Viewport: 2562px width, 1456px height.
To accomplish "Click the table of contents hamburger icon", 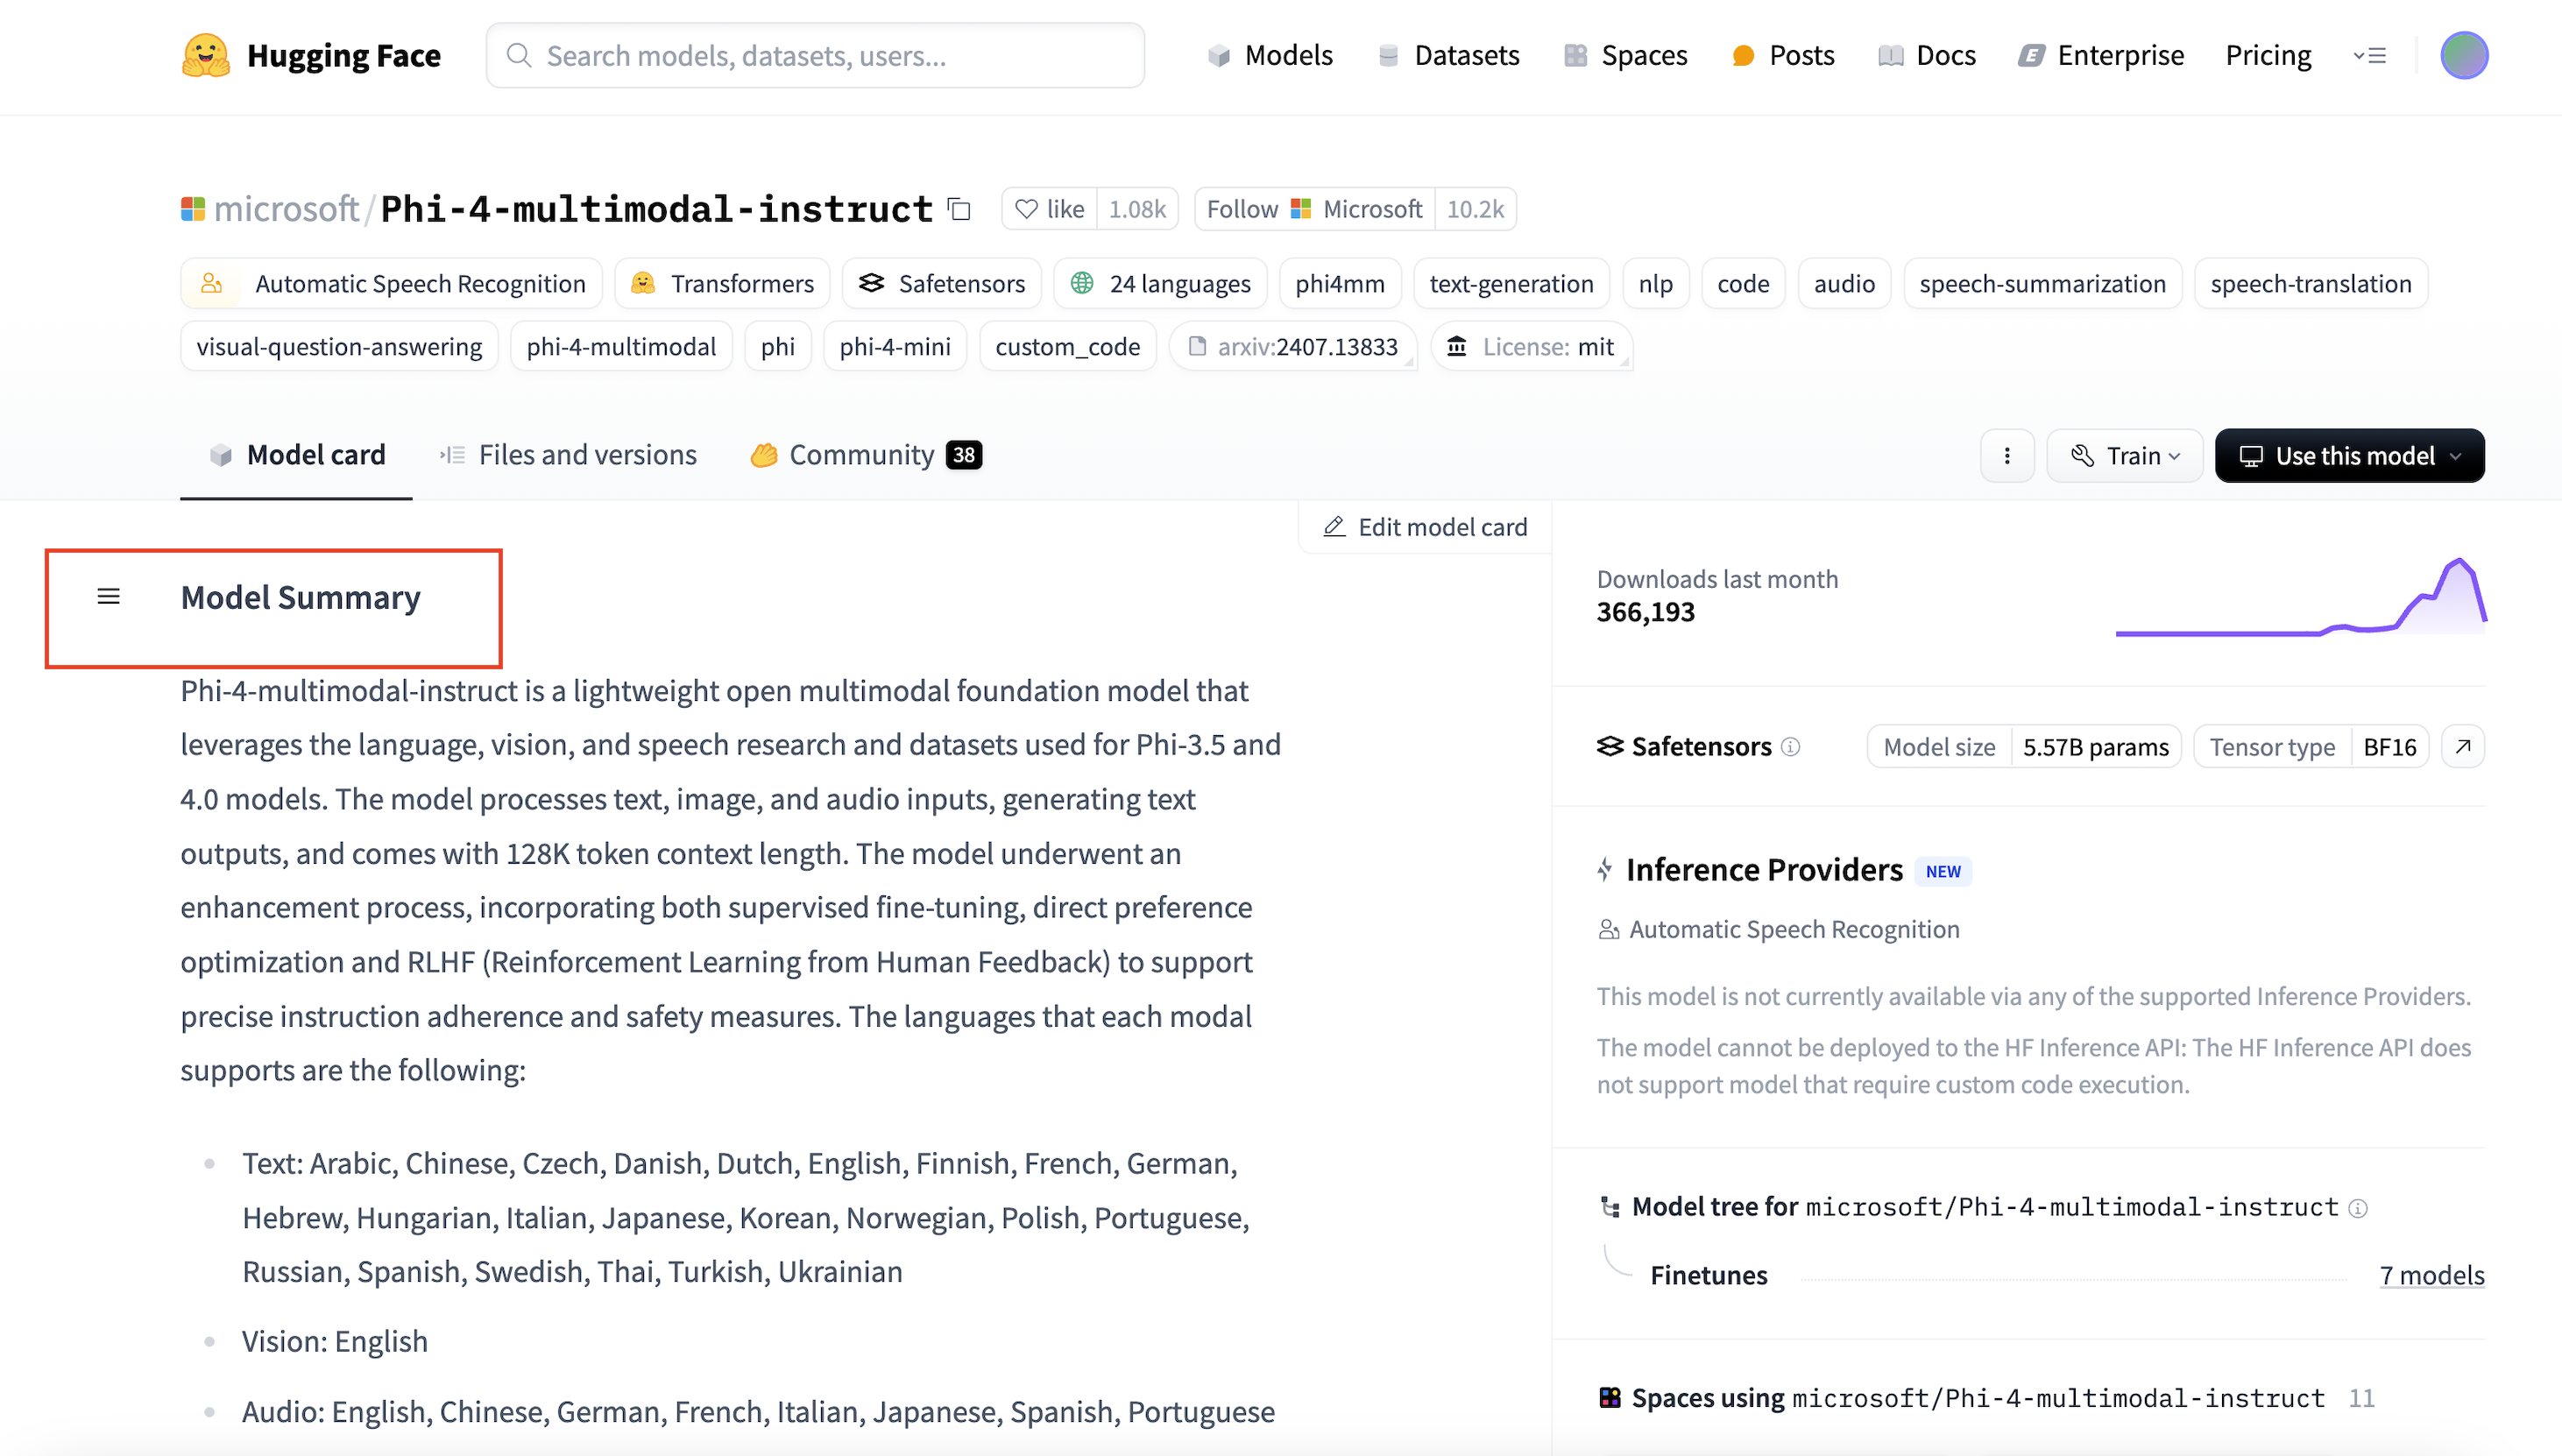I will [x=108, y=597].
